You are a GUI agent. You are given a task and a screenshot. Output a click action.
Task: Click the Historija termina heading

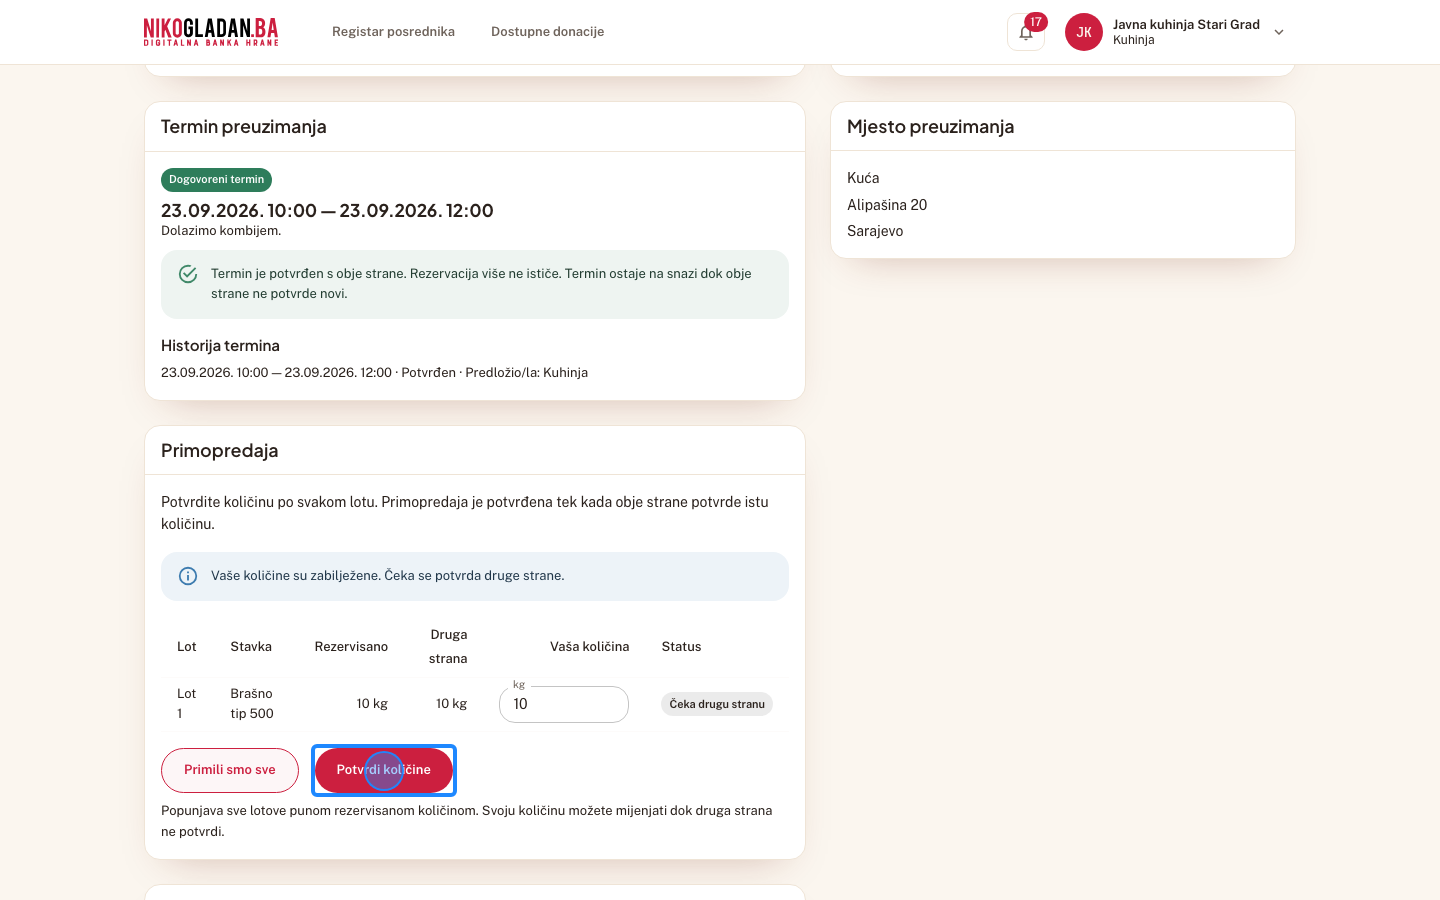(x=220, y=346)
